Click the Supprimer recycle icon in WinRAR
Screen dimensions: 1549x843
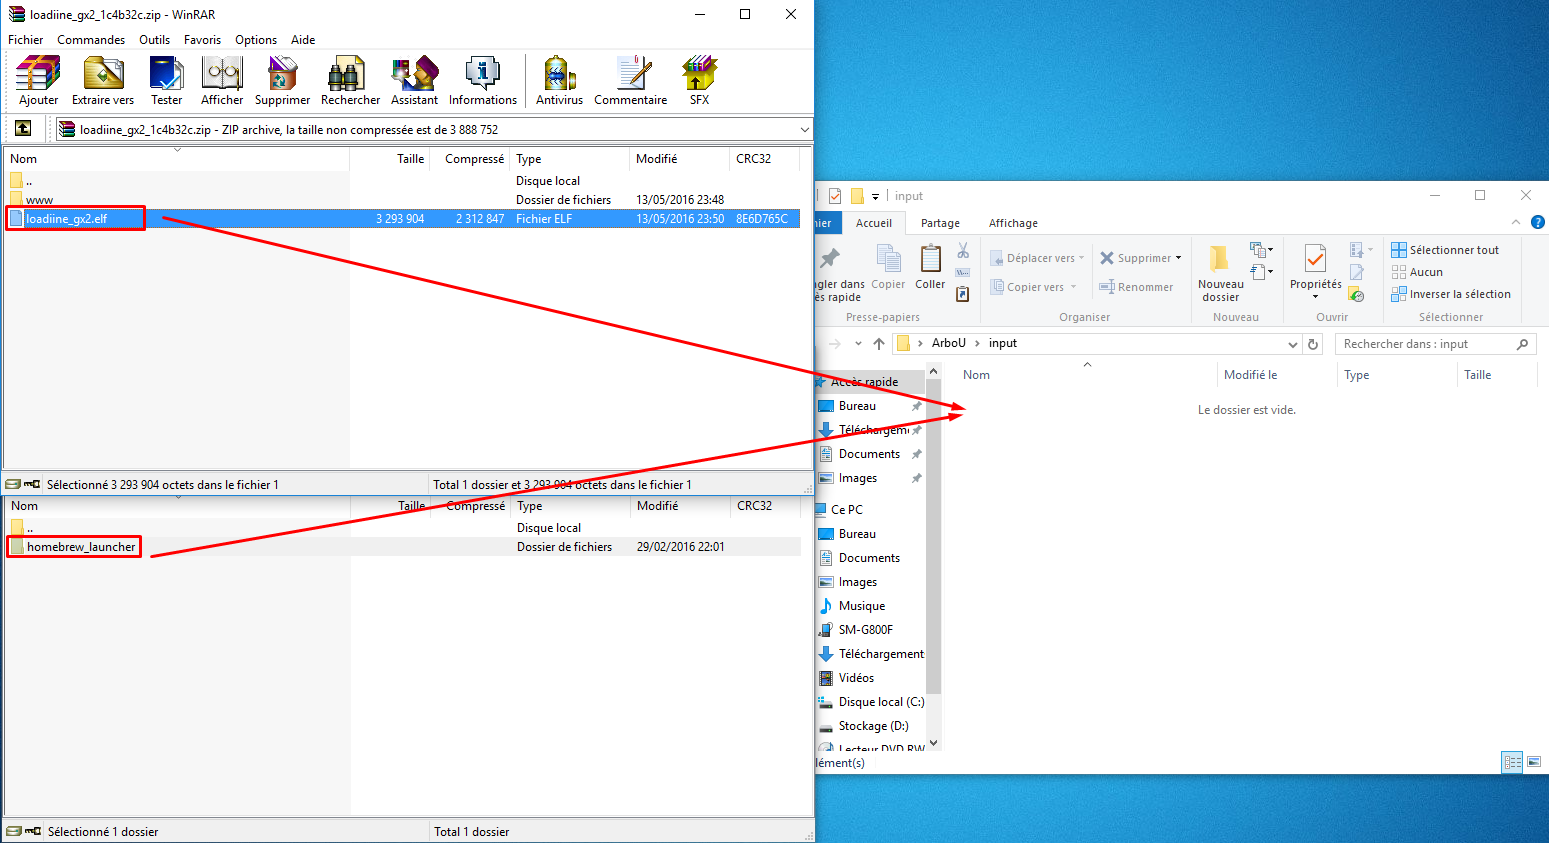tap(282, 75)
